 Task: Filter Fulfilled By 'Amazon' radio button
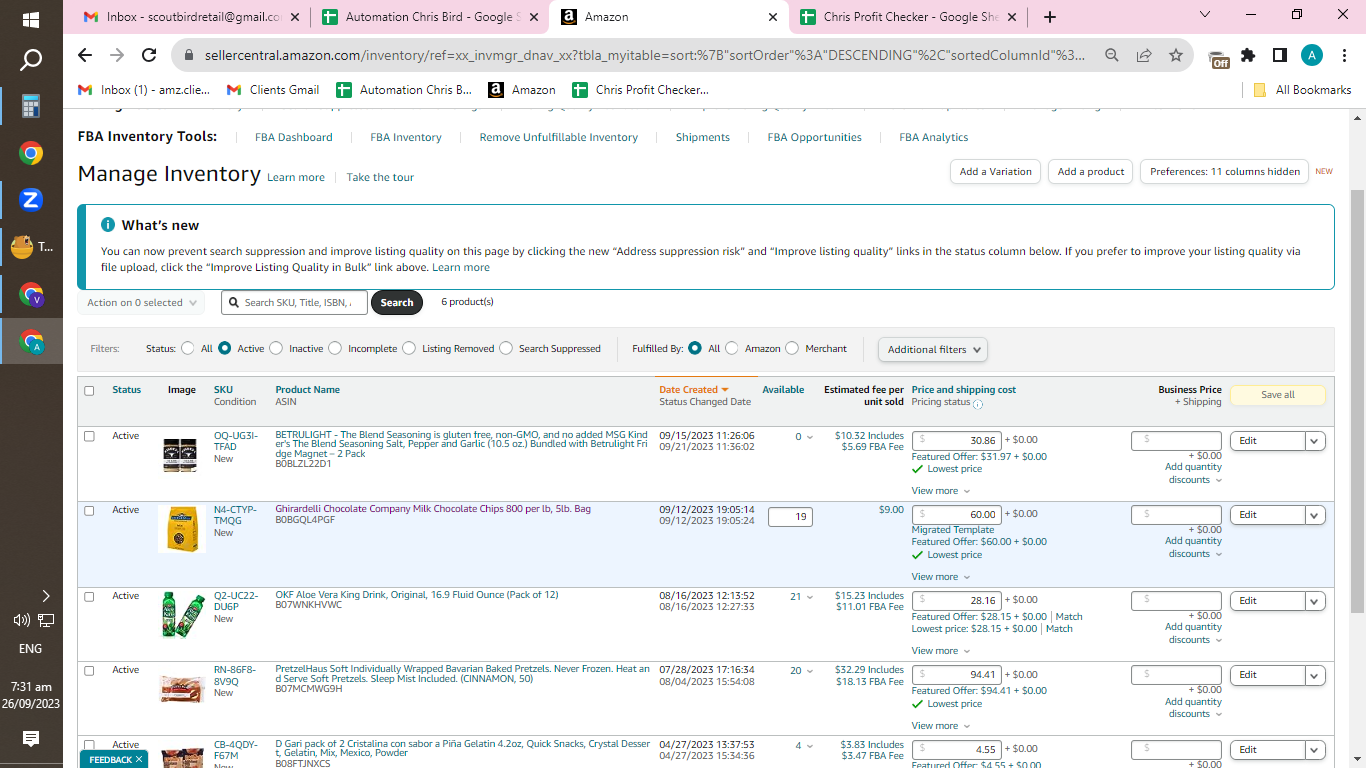732,349
